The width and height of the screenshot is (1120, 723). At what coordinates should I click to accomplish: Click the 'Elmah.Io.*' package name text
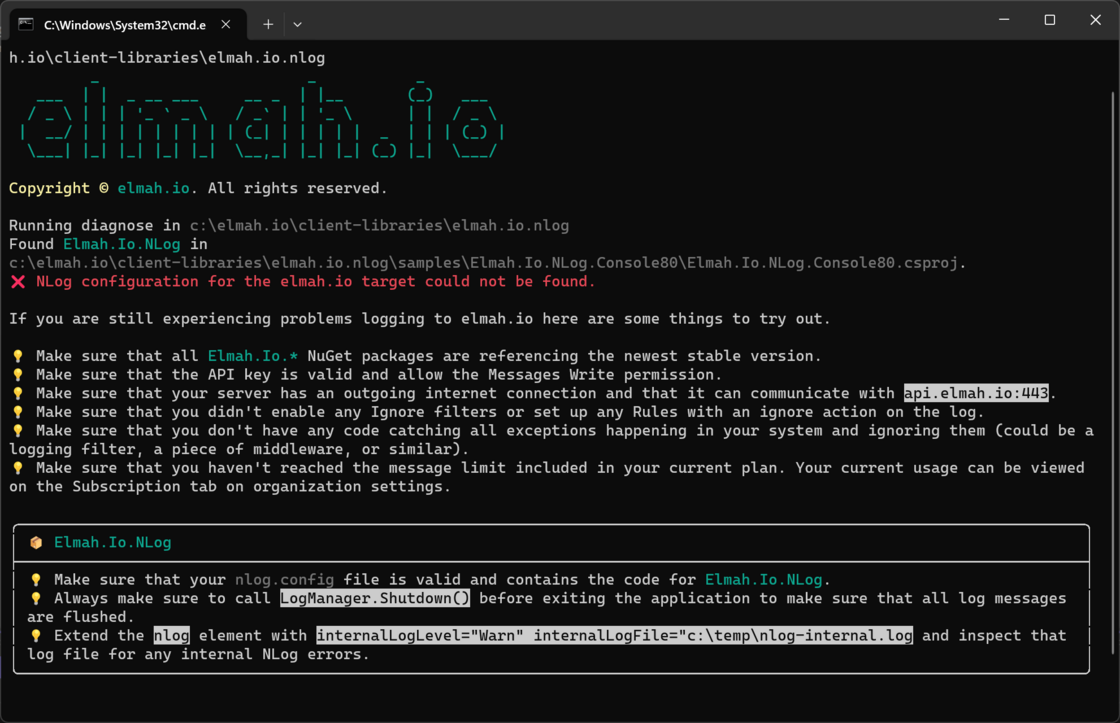[253, 356]
